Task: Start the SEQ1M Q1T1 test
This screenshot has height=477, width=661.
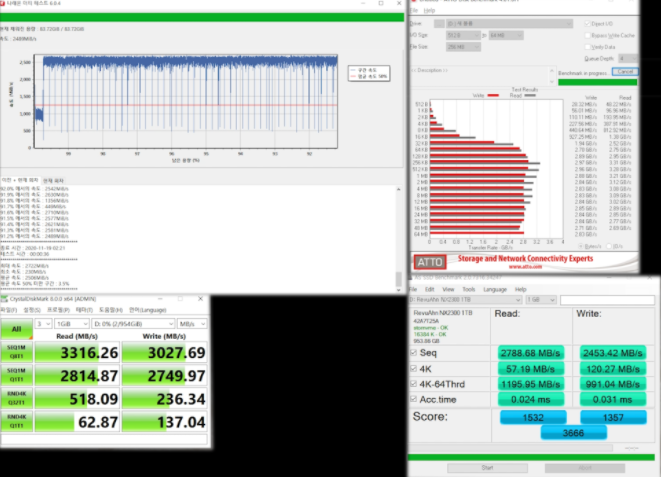Action: (16, 375)
